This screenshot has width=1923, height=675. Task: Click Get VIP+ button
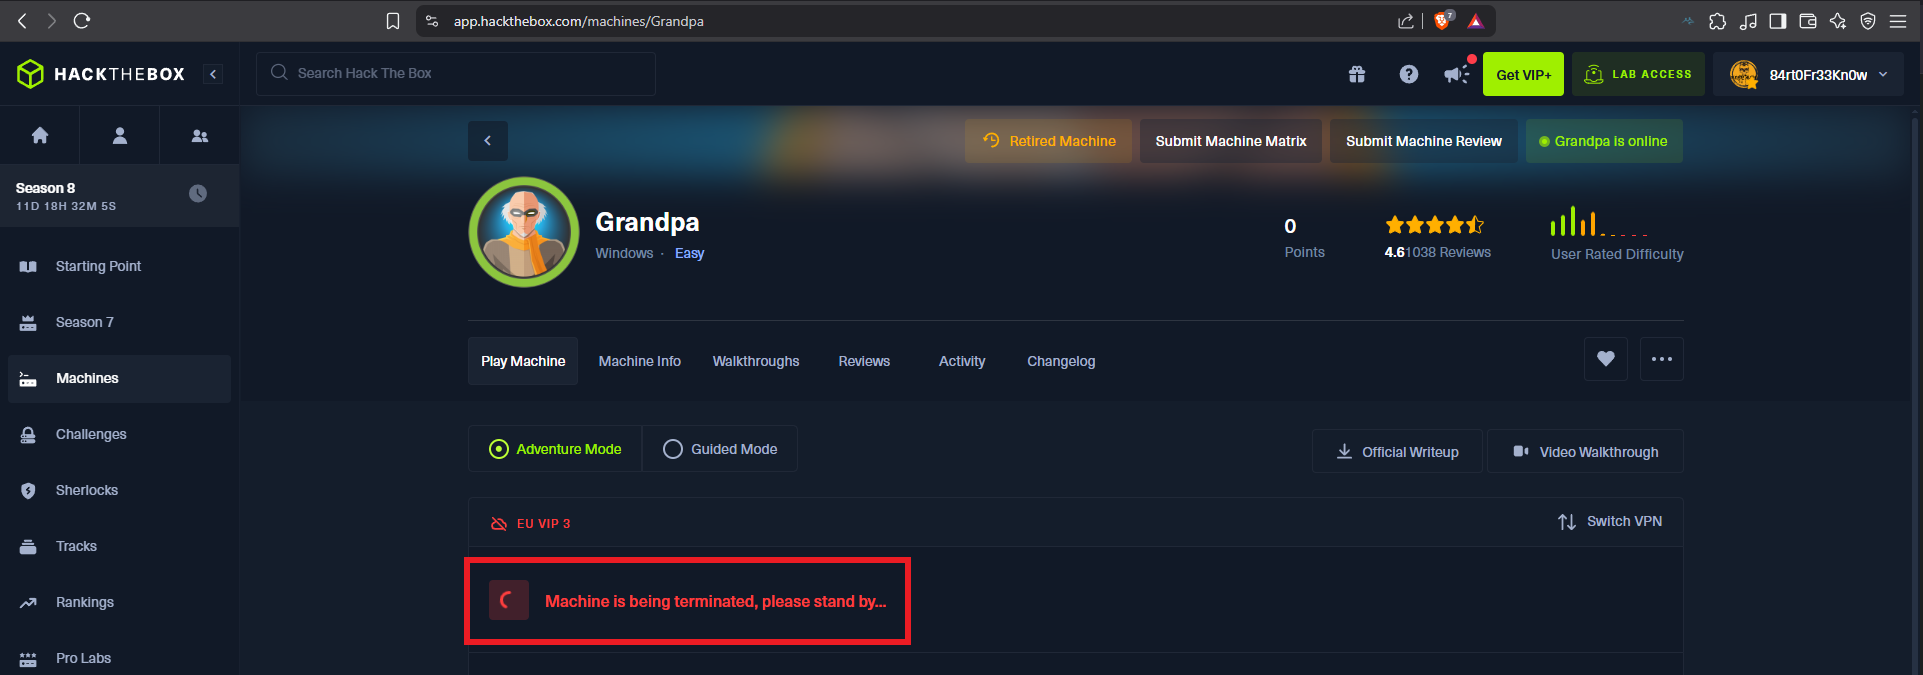point(1523,74)
